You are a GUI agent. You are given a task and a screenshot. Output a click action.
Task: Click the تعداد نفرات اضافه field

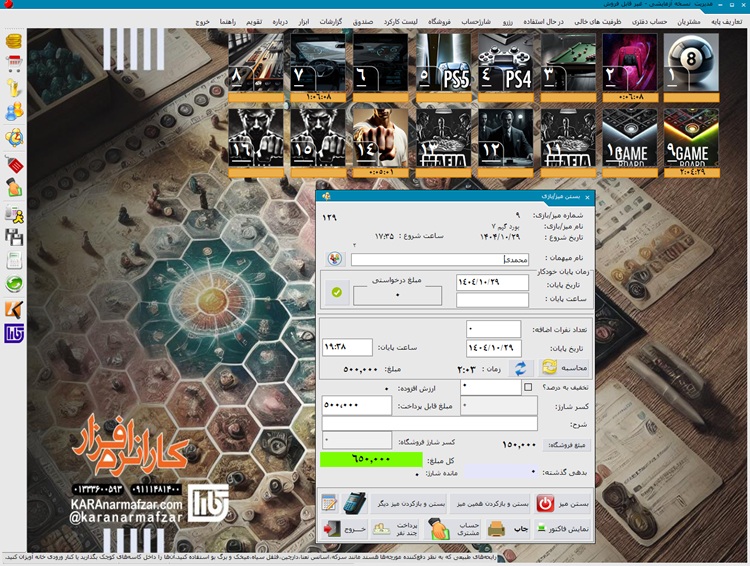(493, 329)
